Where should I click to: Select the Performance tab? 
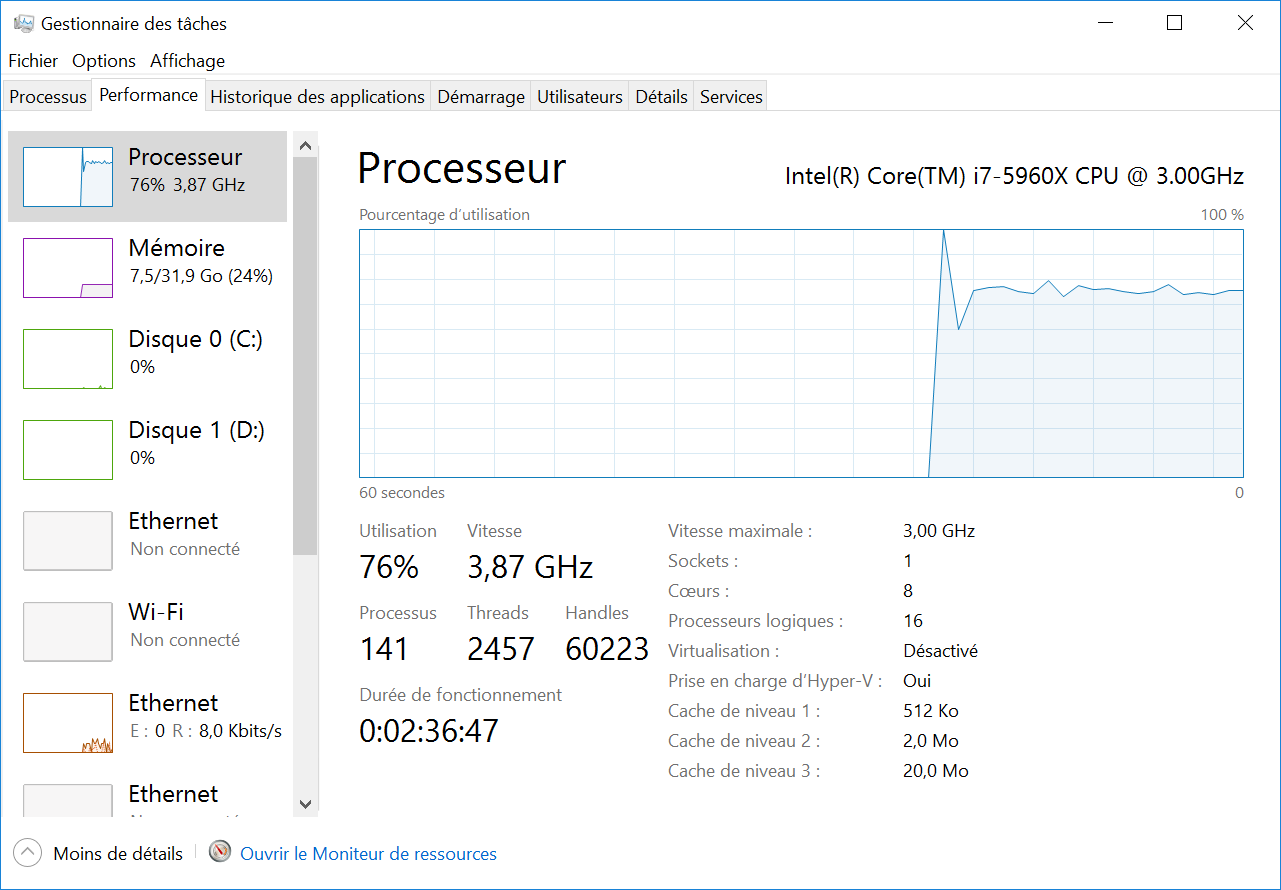[x=149, y=95]
